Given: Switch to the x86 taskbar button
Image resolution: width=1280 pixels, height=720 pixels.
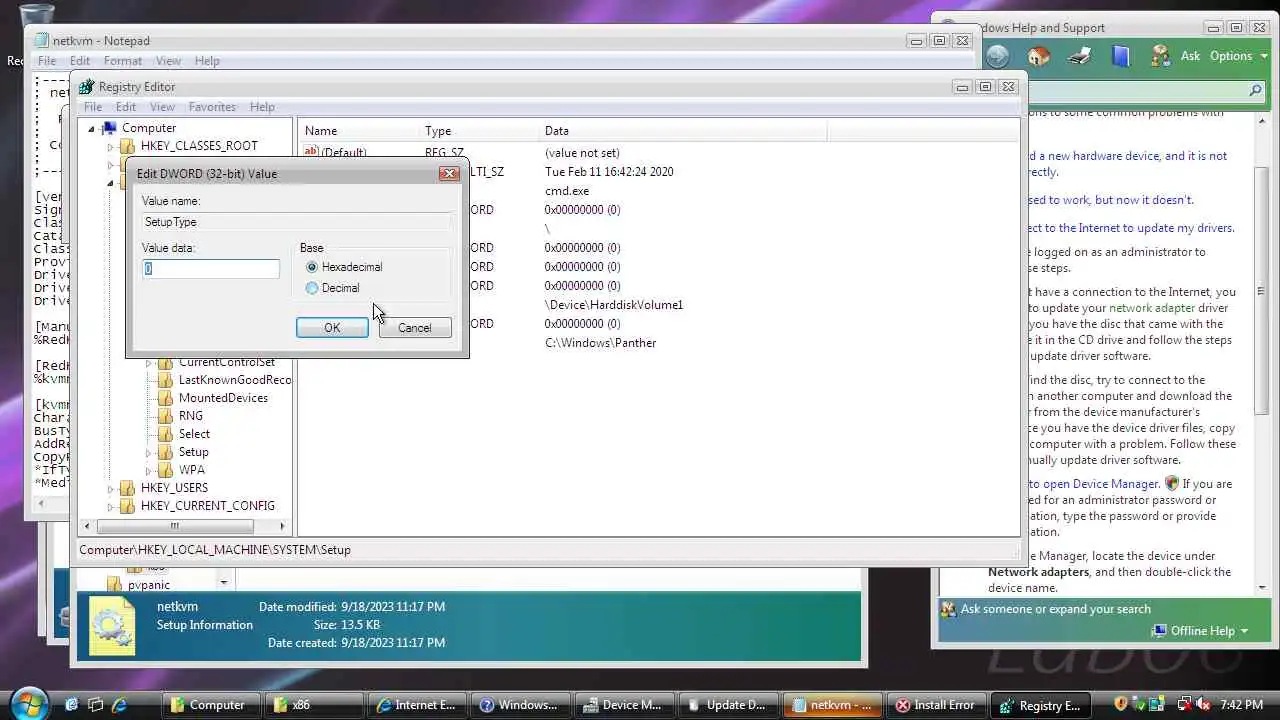Looking at the screenshot, I should click(312, 705).
